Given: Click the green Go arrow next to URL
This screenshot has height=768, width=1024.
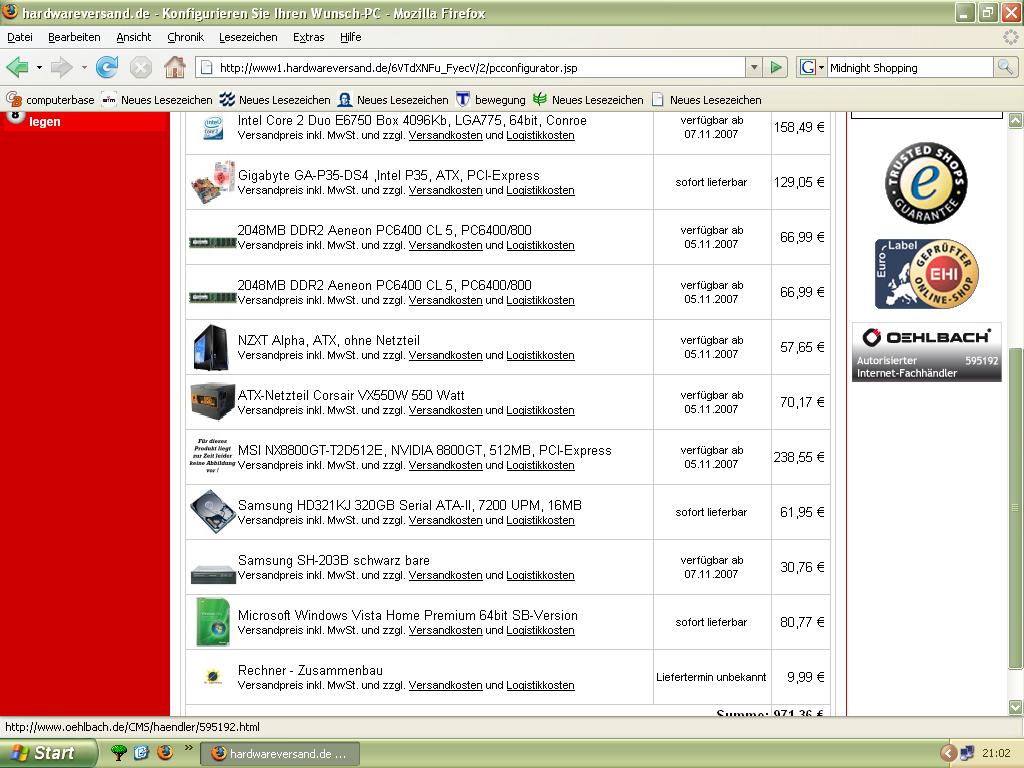Looking at the screenshot, I should pos(776,67).
